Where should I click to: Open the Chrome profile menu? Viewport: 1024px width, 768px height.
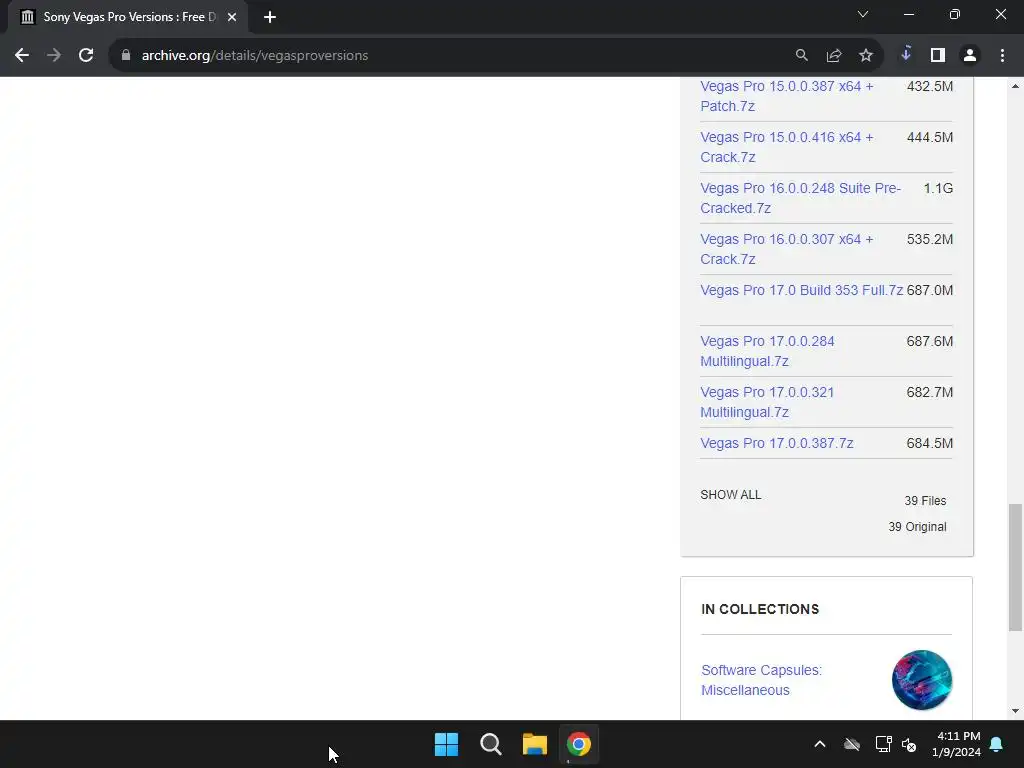pos(970,56)
